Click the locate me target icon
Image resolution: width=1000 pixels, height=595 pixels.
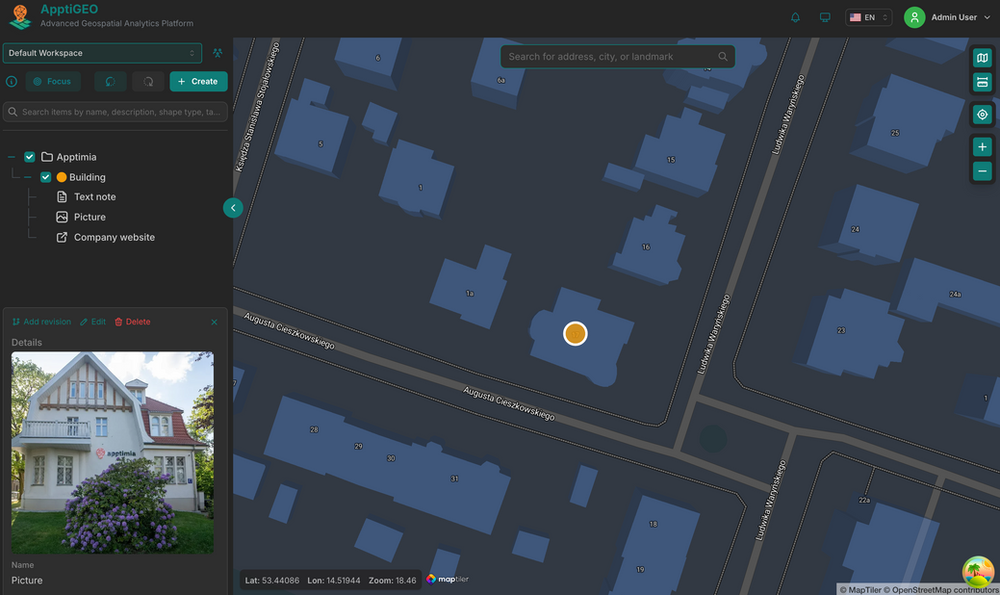(982, 115)
